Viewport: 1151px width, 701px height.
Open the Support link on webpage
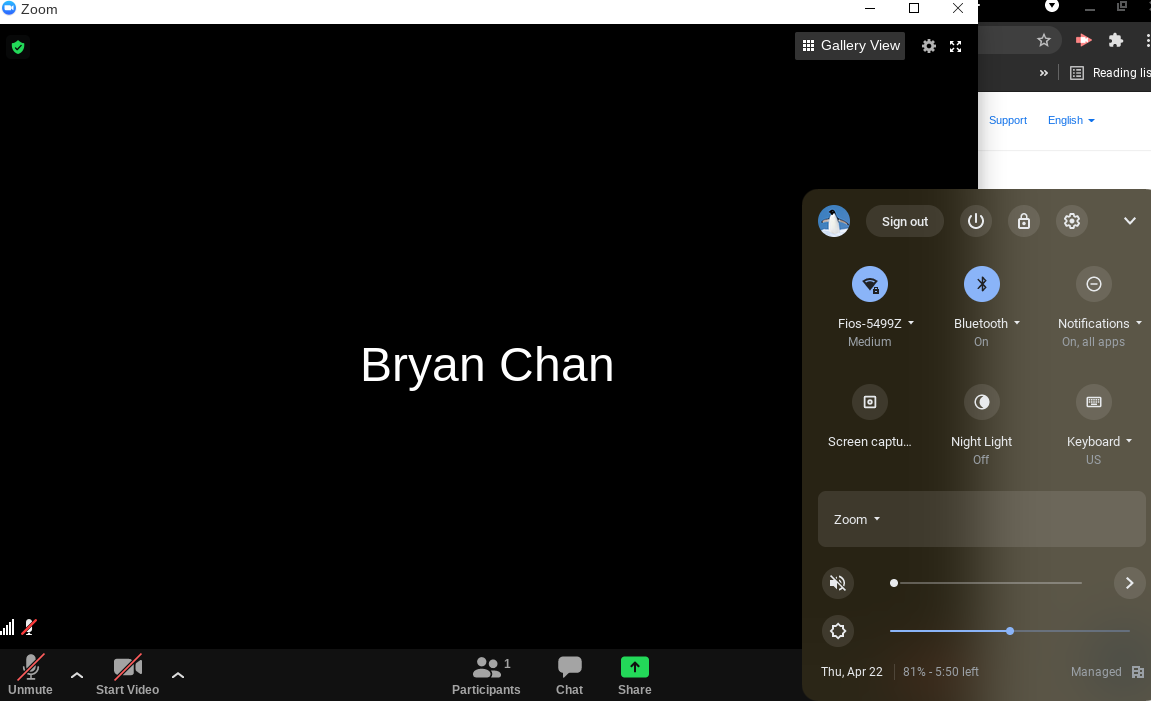tap(1008, 120)
